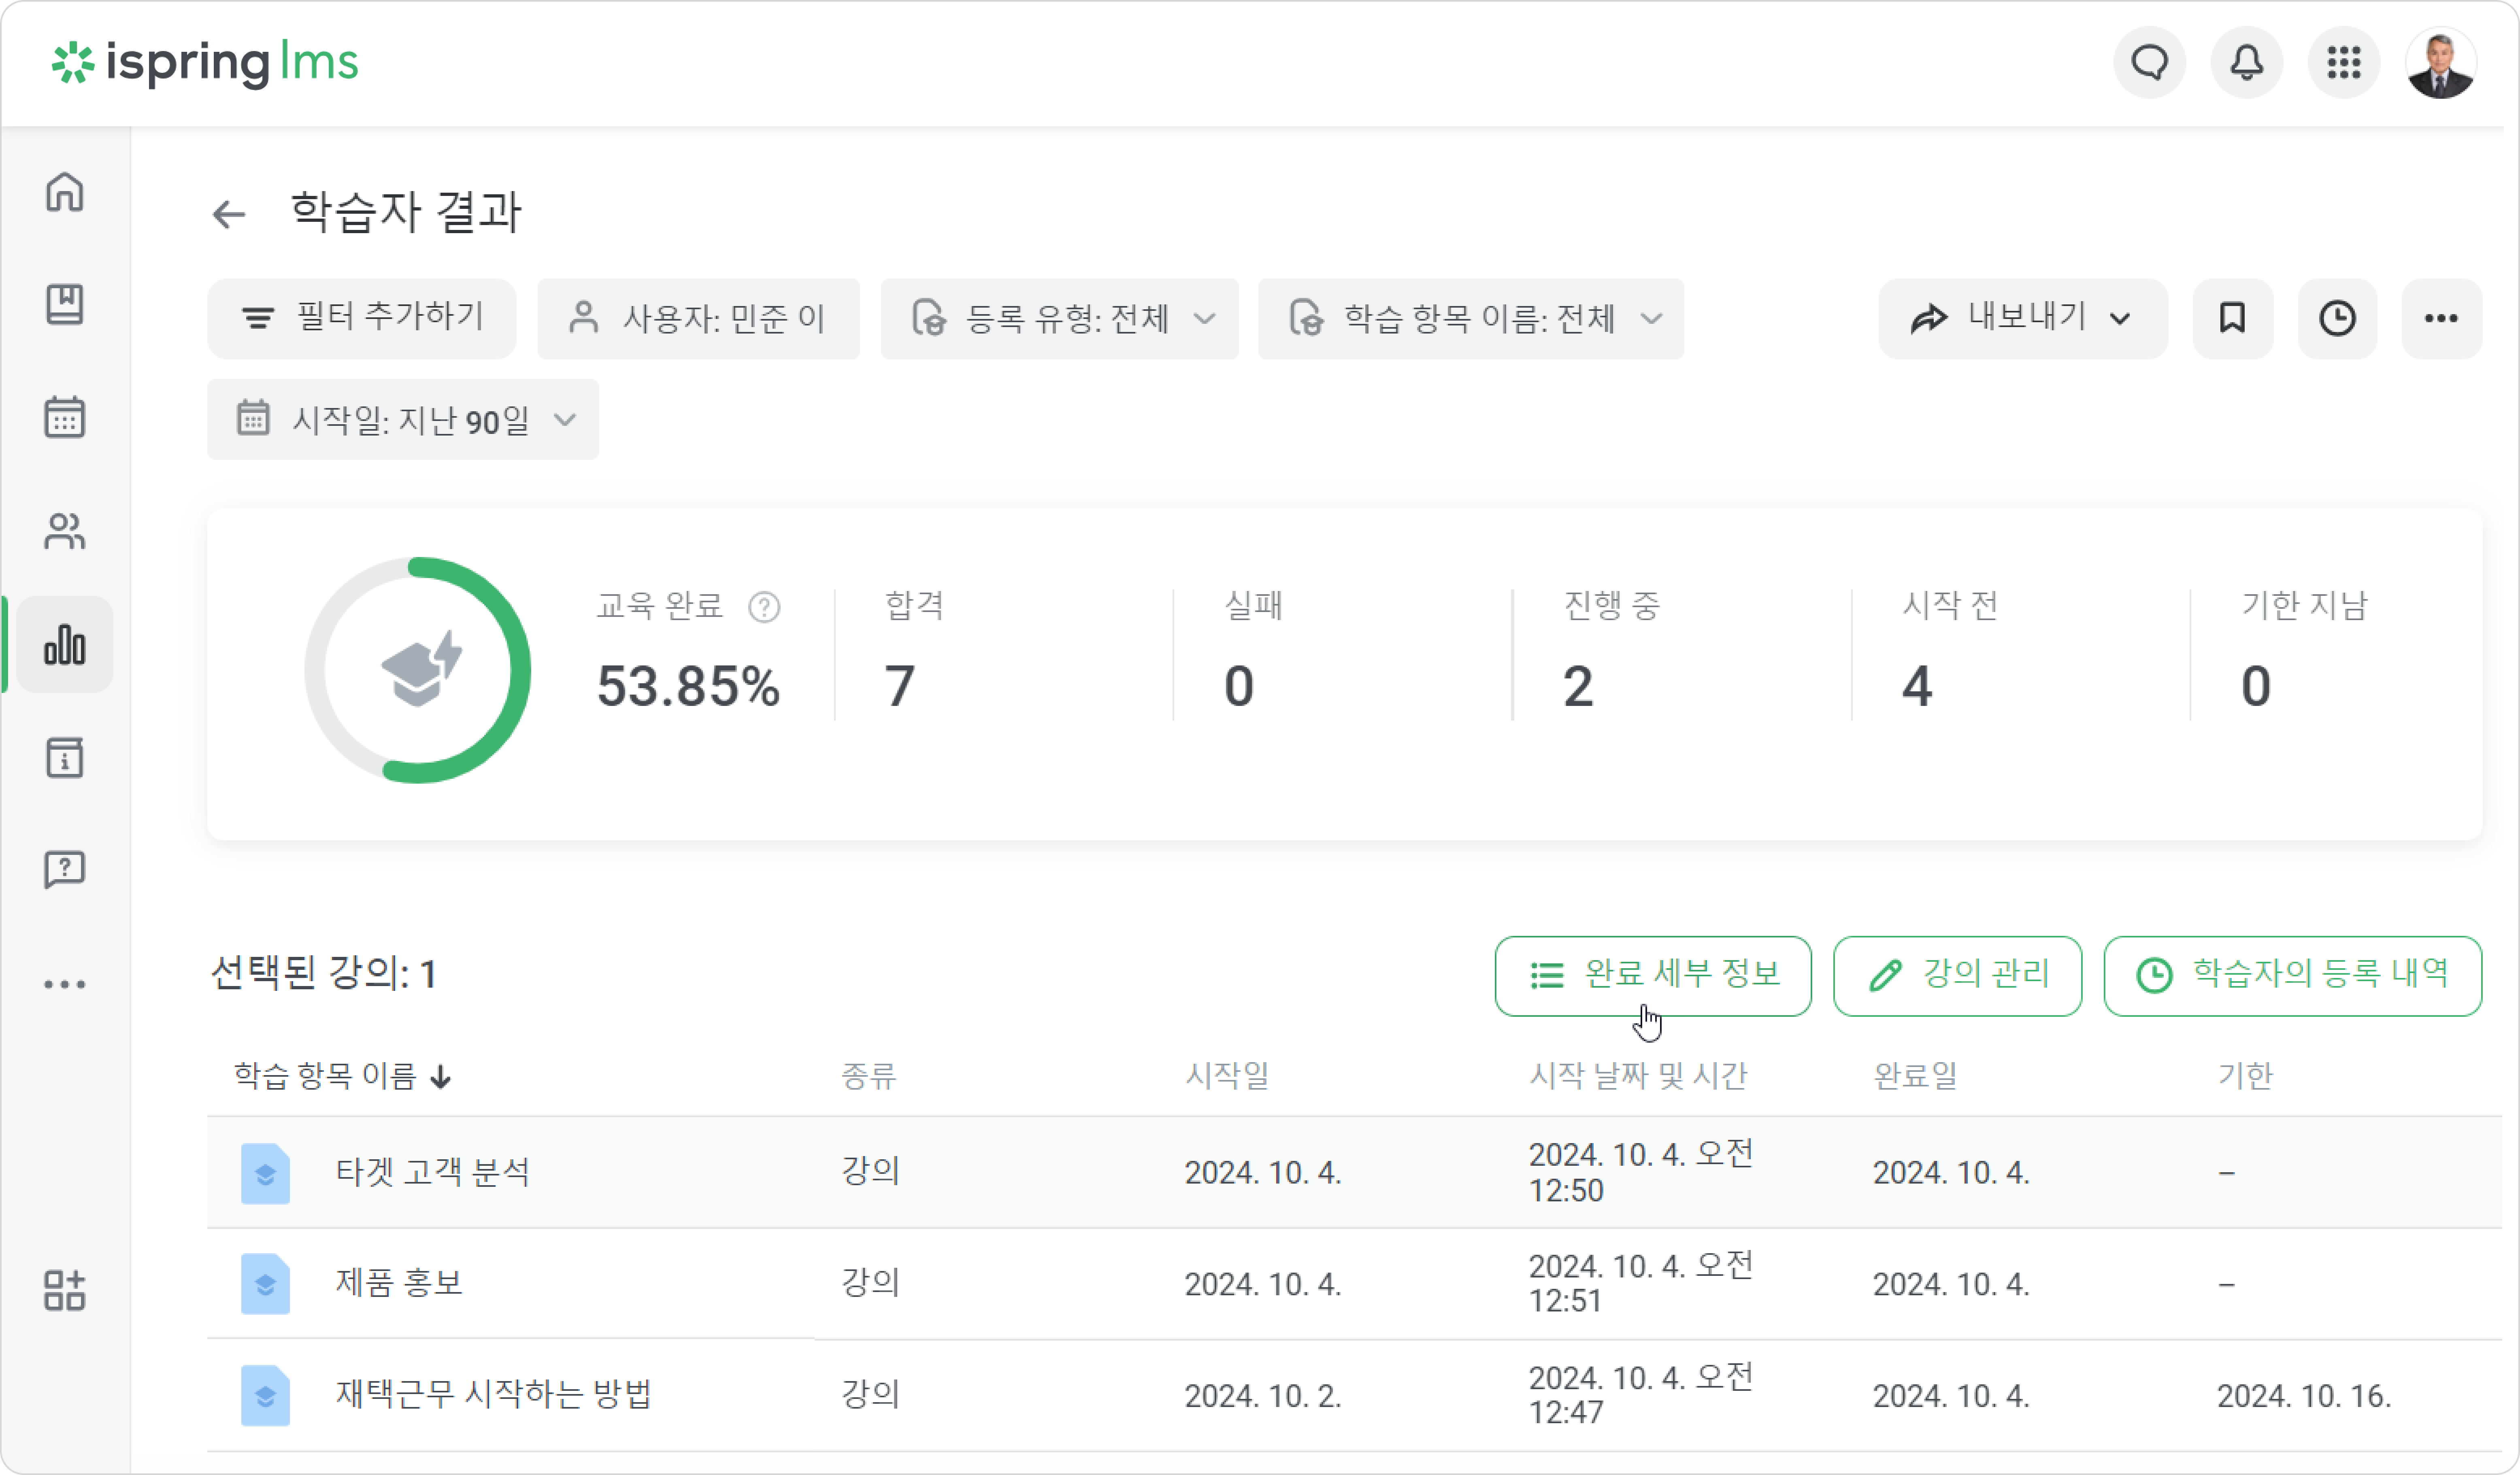Expand the 학습 항목 이름: 전체 dropdown
Viewport: 2520px width, 1475px height.
coord(1471,319)
